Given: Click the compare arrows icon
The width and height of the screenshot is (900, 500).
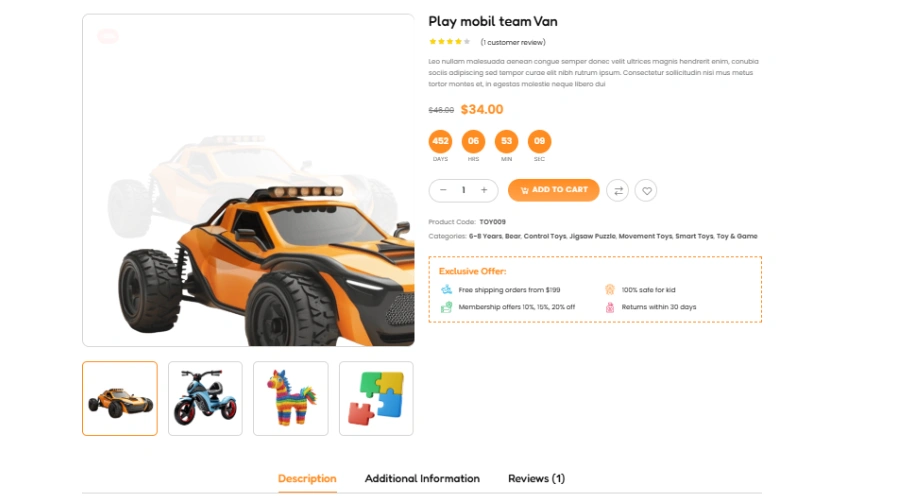Looking at the screenshot, I should (618, 191).
